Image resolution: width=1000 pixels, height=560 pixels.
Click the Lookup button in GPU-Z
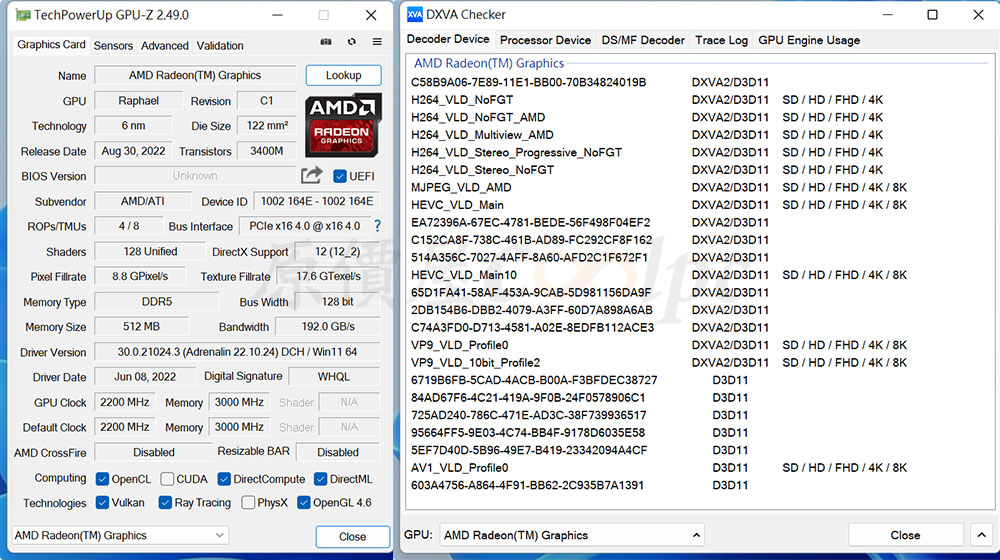(343, 75)
